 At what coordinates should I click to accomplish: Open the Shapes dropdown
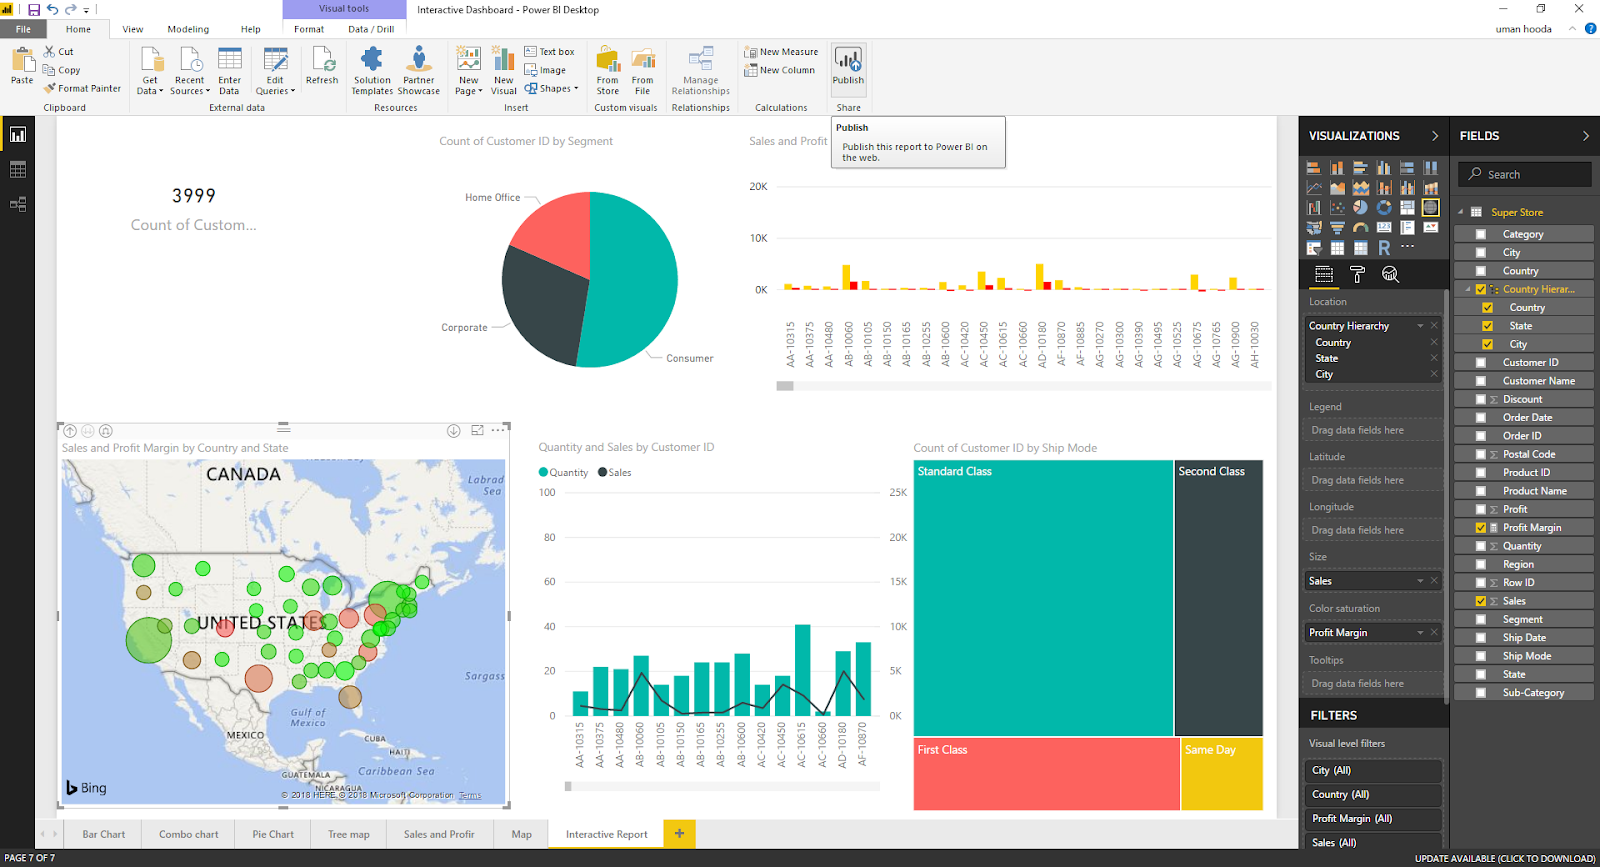(x=552, y=88)
